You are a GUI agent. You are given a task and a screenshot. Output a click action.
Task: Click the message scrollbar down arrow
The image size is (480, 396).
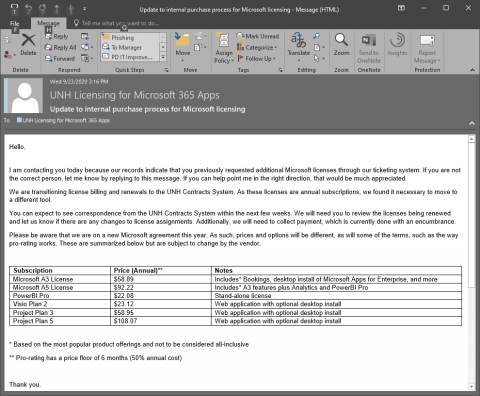(471, 387)
